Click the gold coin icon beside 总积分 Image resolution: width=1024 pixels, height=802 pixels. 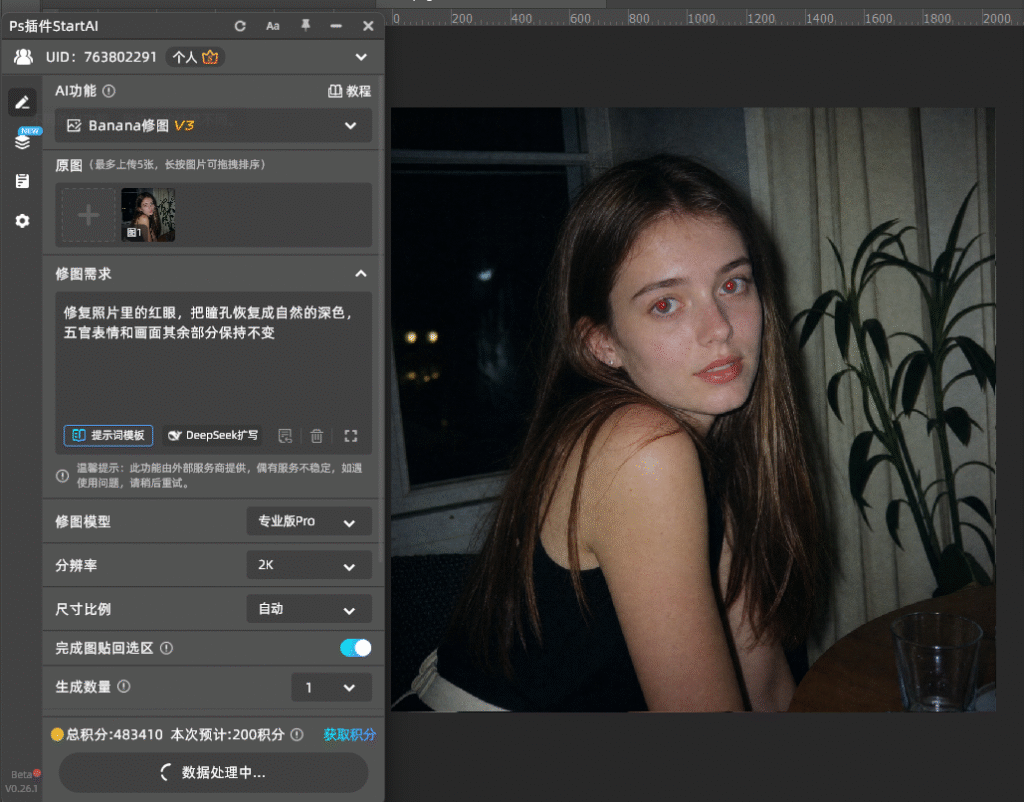tap(57, 735)
